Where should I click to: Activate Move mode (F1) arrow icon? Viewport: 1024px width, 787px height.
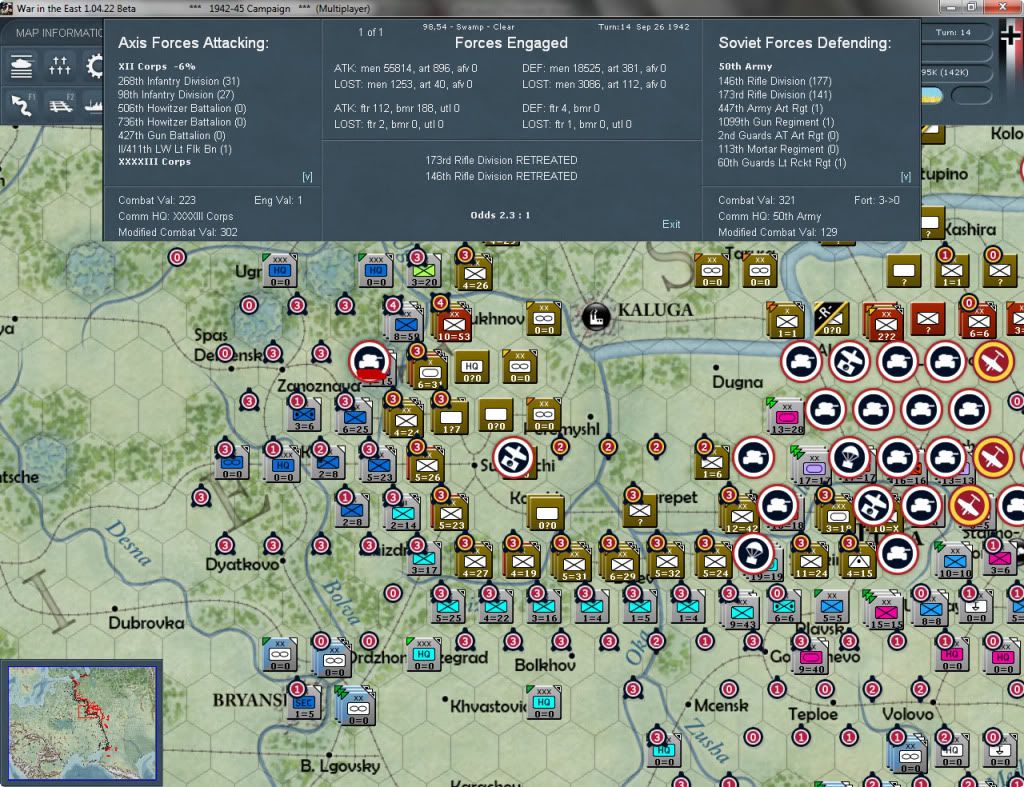click(x=22, y=104)
